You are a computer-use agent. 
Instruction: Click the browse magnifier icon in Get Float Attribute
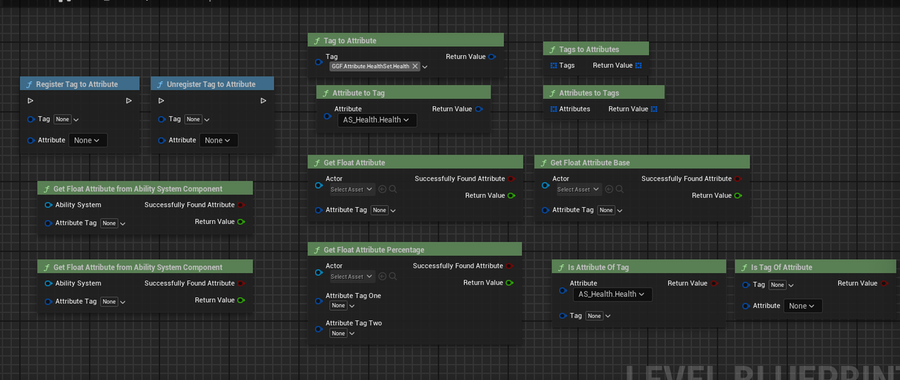pyautogui.click(x=393, y=189)
